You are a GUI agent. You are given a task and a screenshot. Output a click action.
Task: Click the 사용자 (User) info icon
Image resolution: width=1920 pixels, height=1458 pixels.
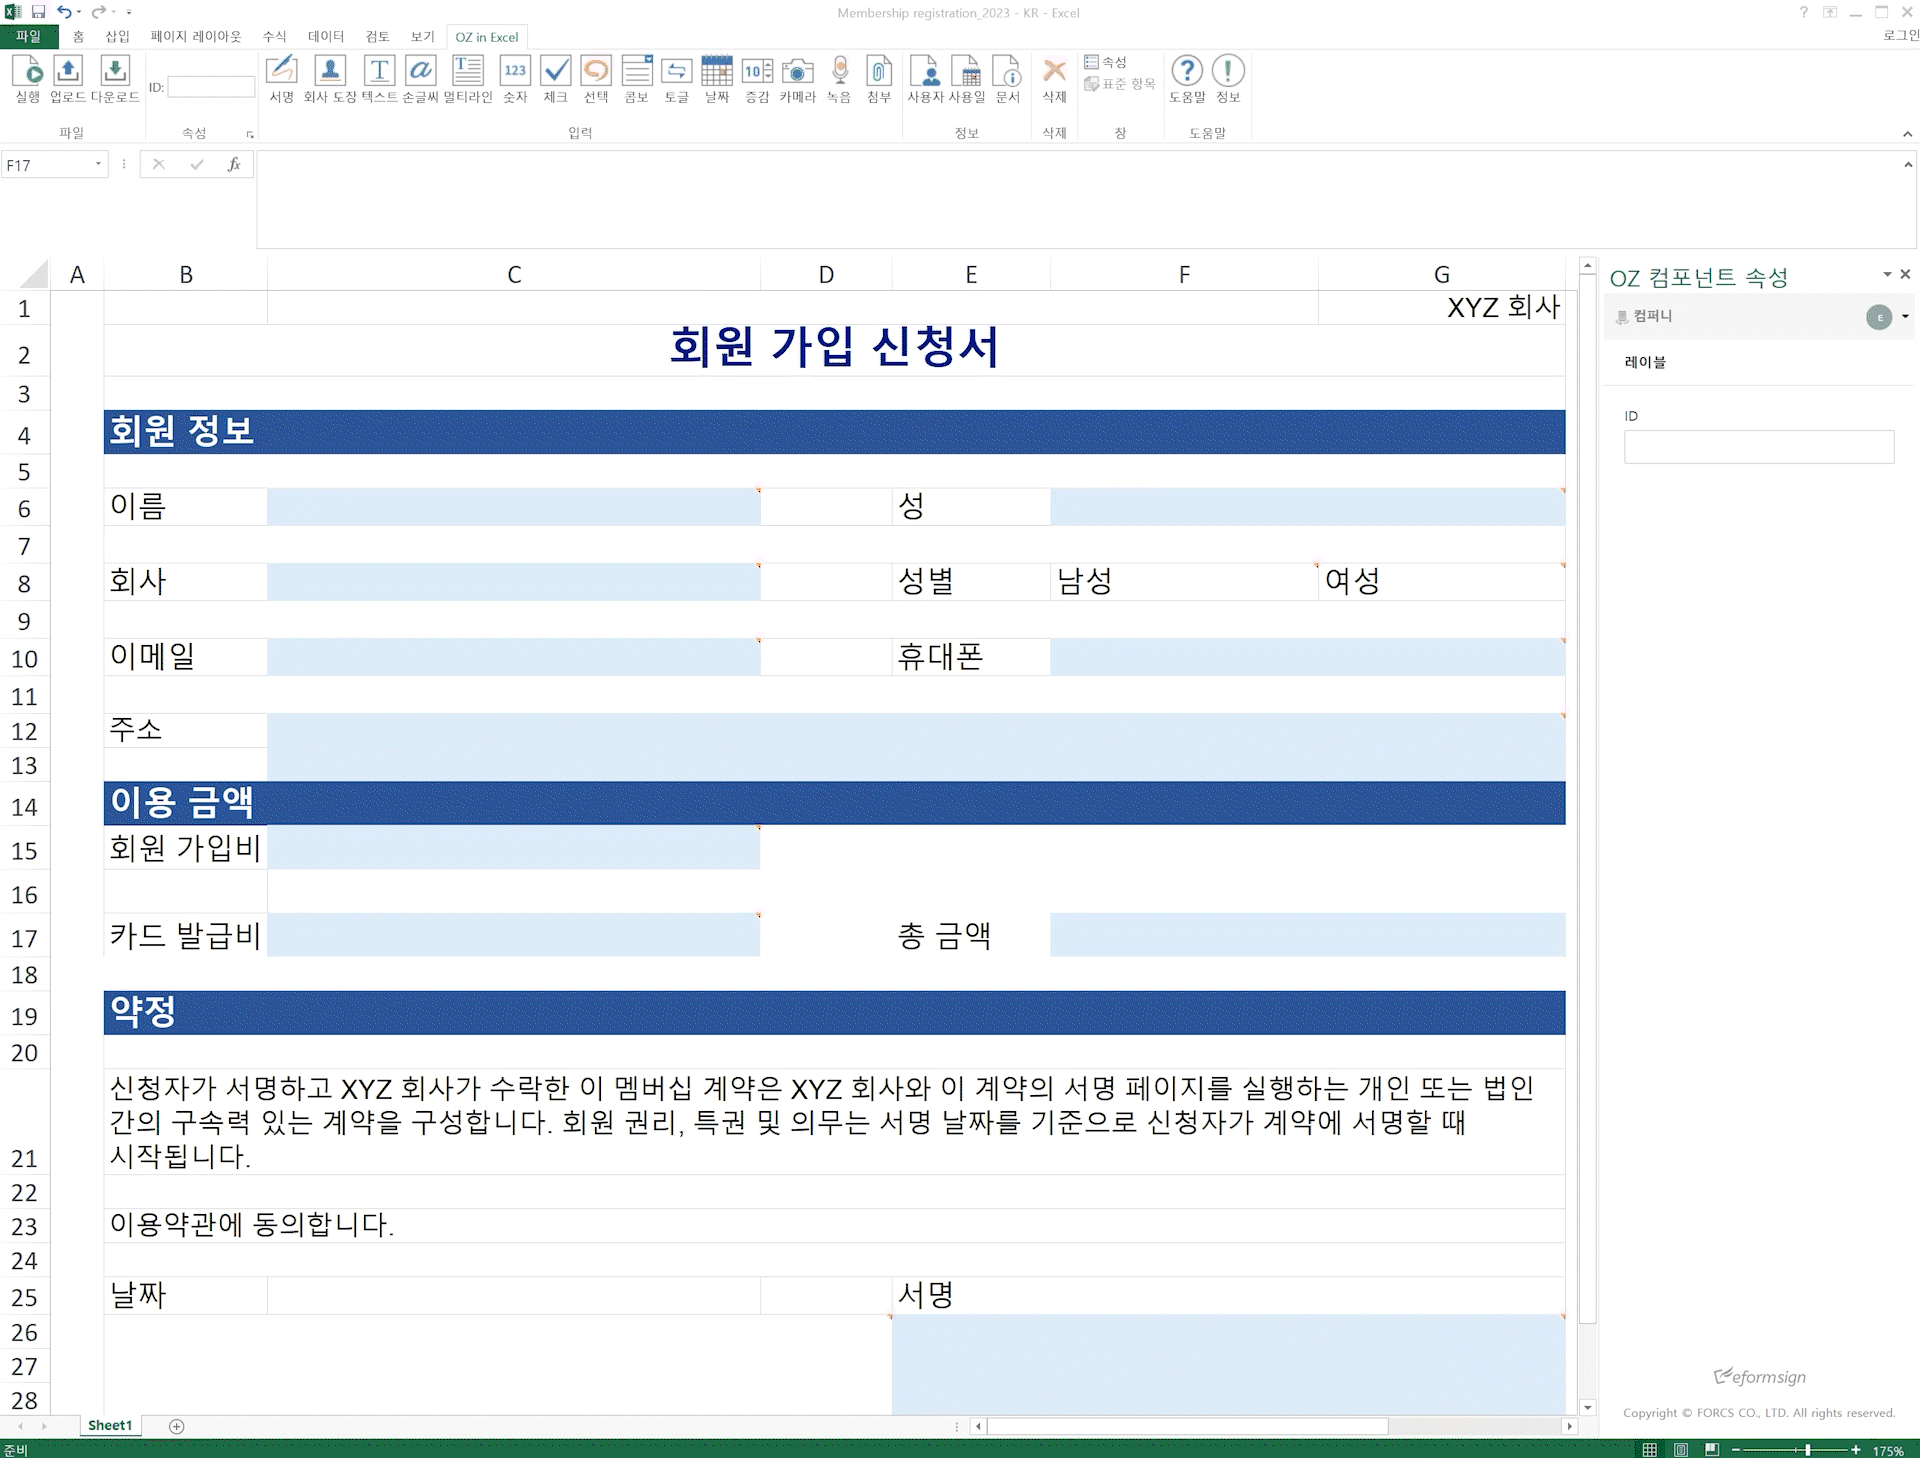click(x=925, y=79)
